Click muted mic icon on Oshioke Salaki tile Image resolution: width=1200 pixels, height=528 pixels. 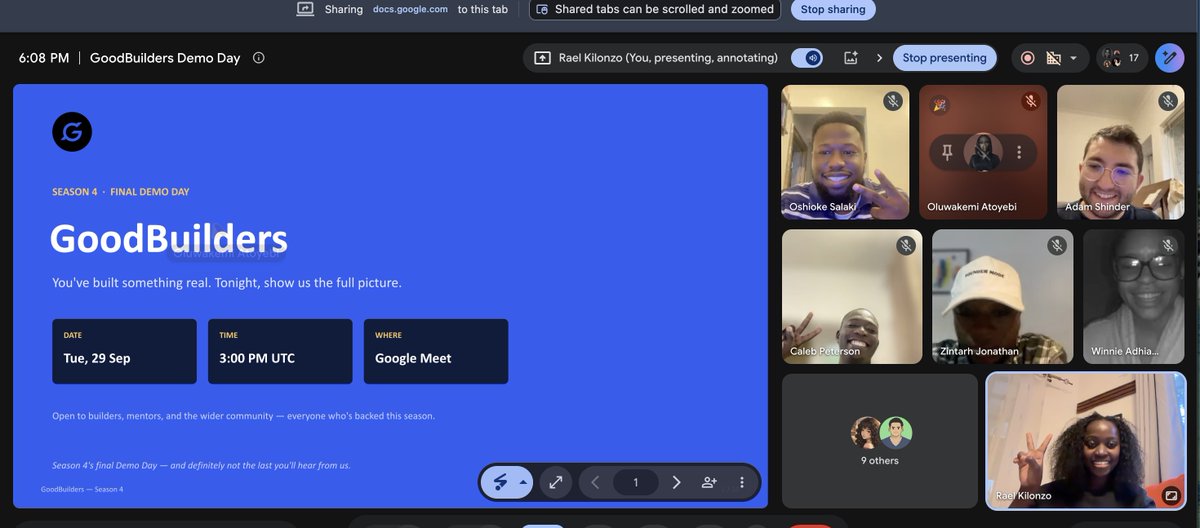pyautogui.click(x=893, y=101)
